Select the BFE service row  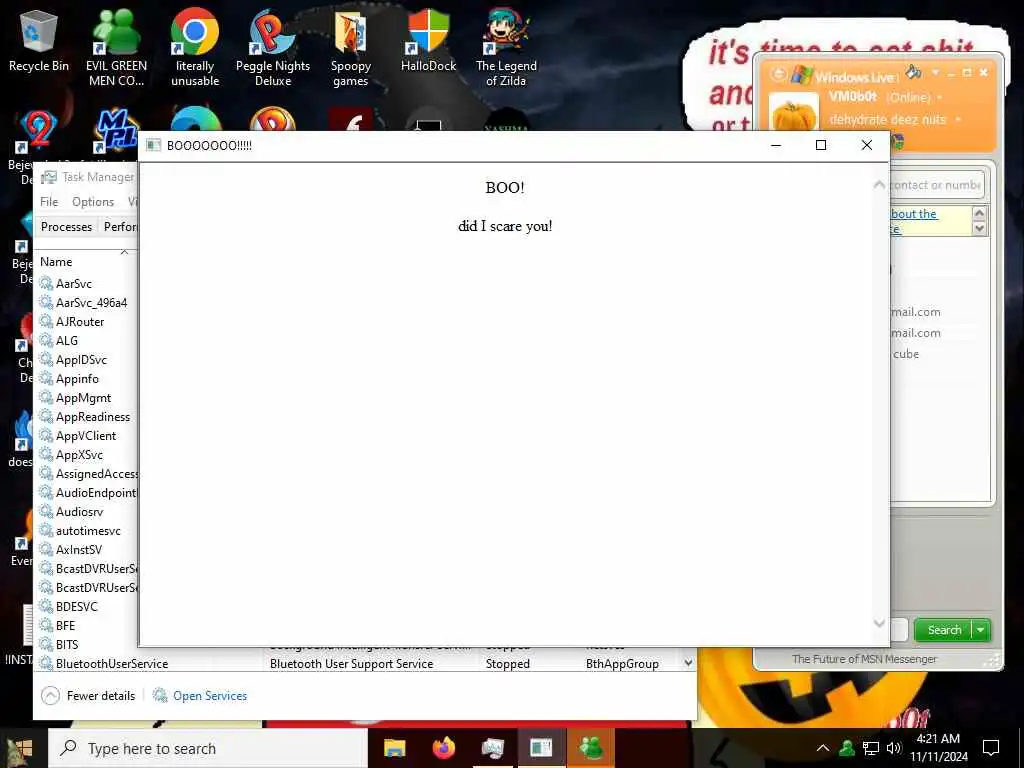pos(88,625)
